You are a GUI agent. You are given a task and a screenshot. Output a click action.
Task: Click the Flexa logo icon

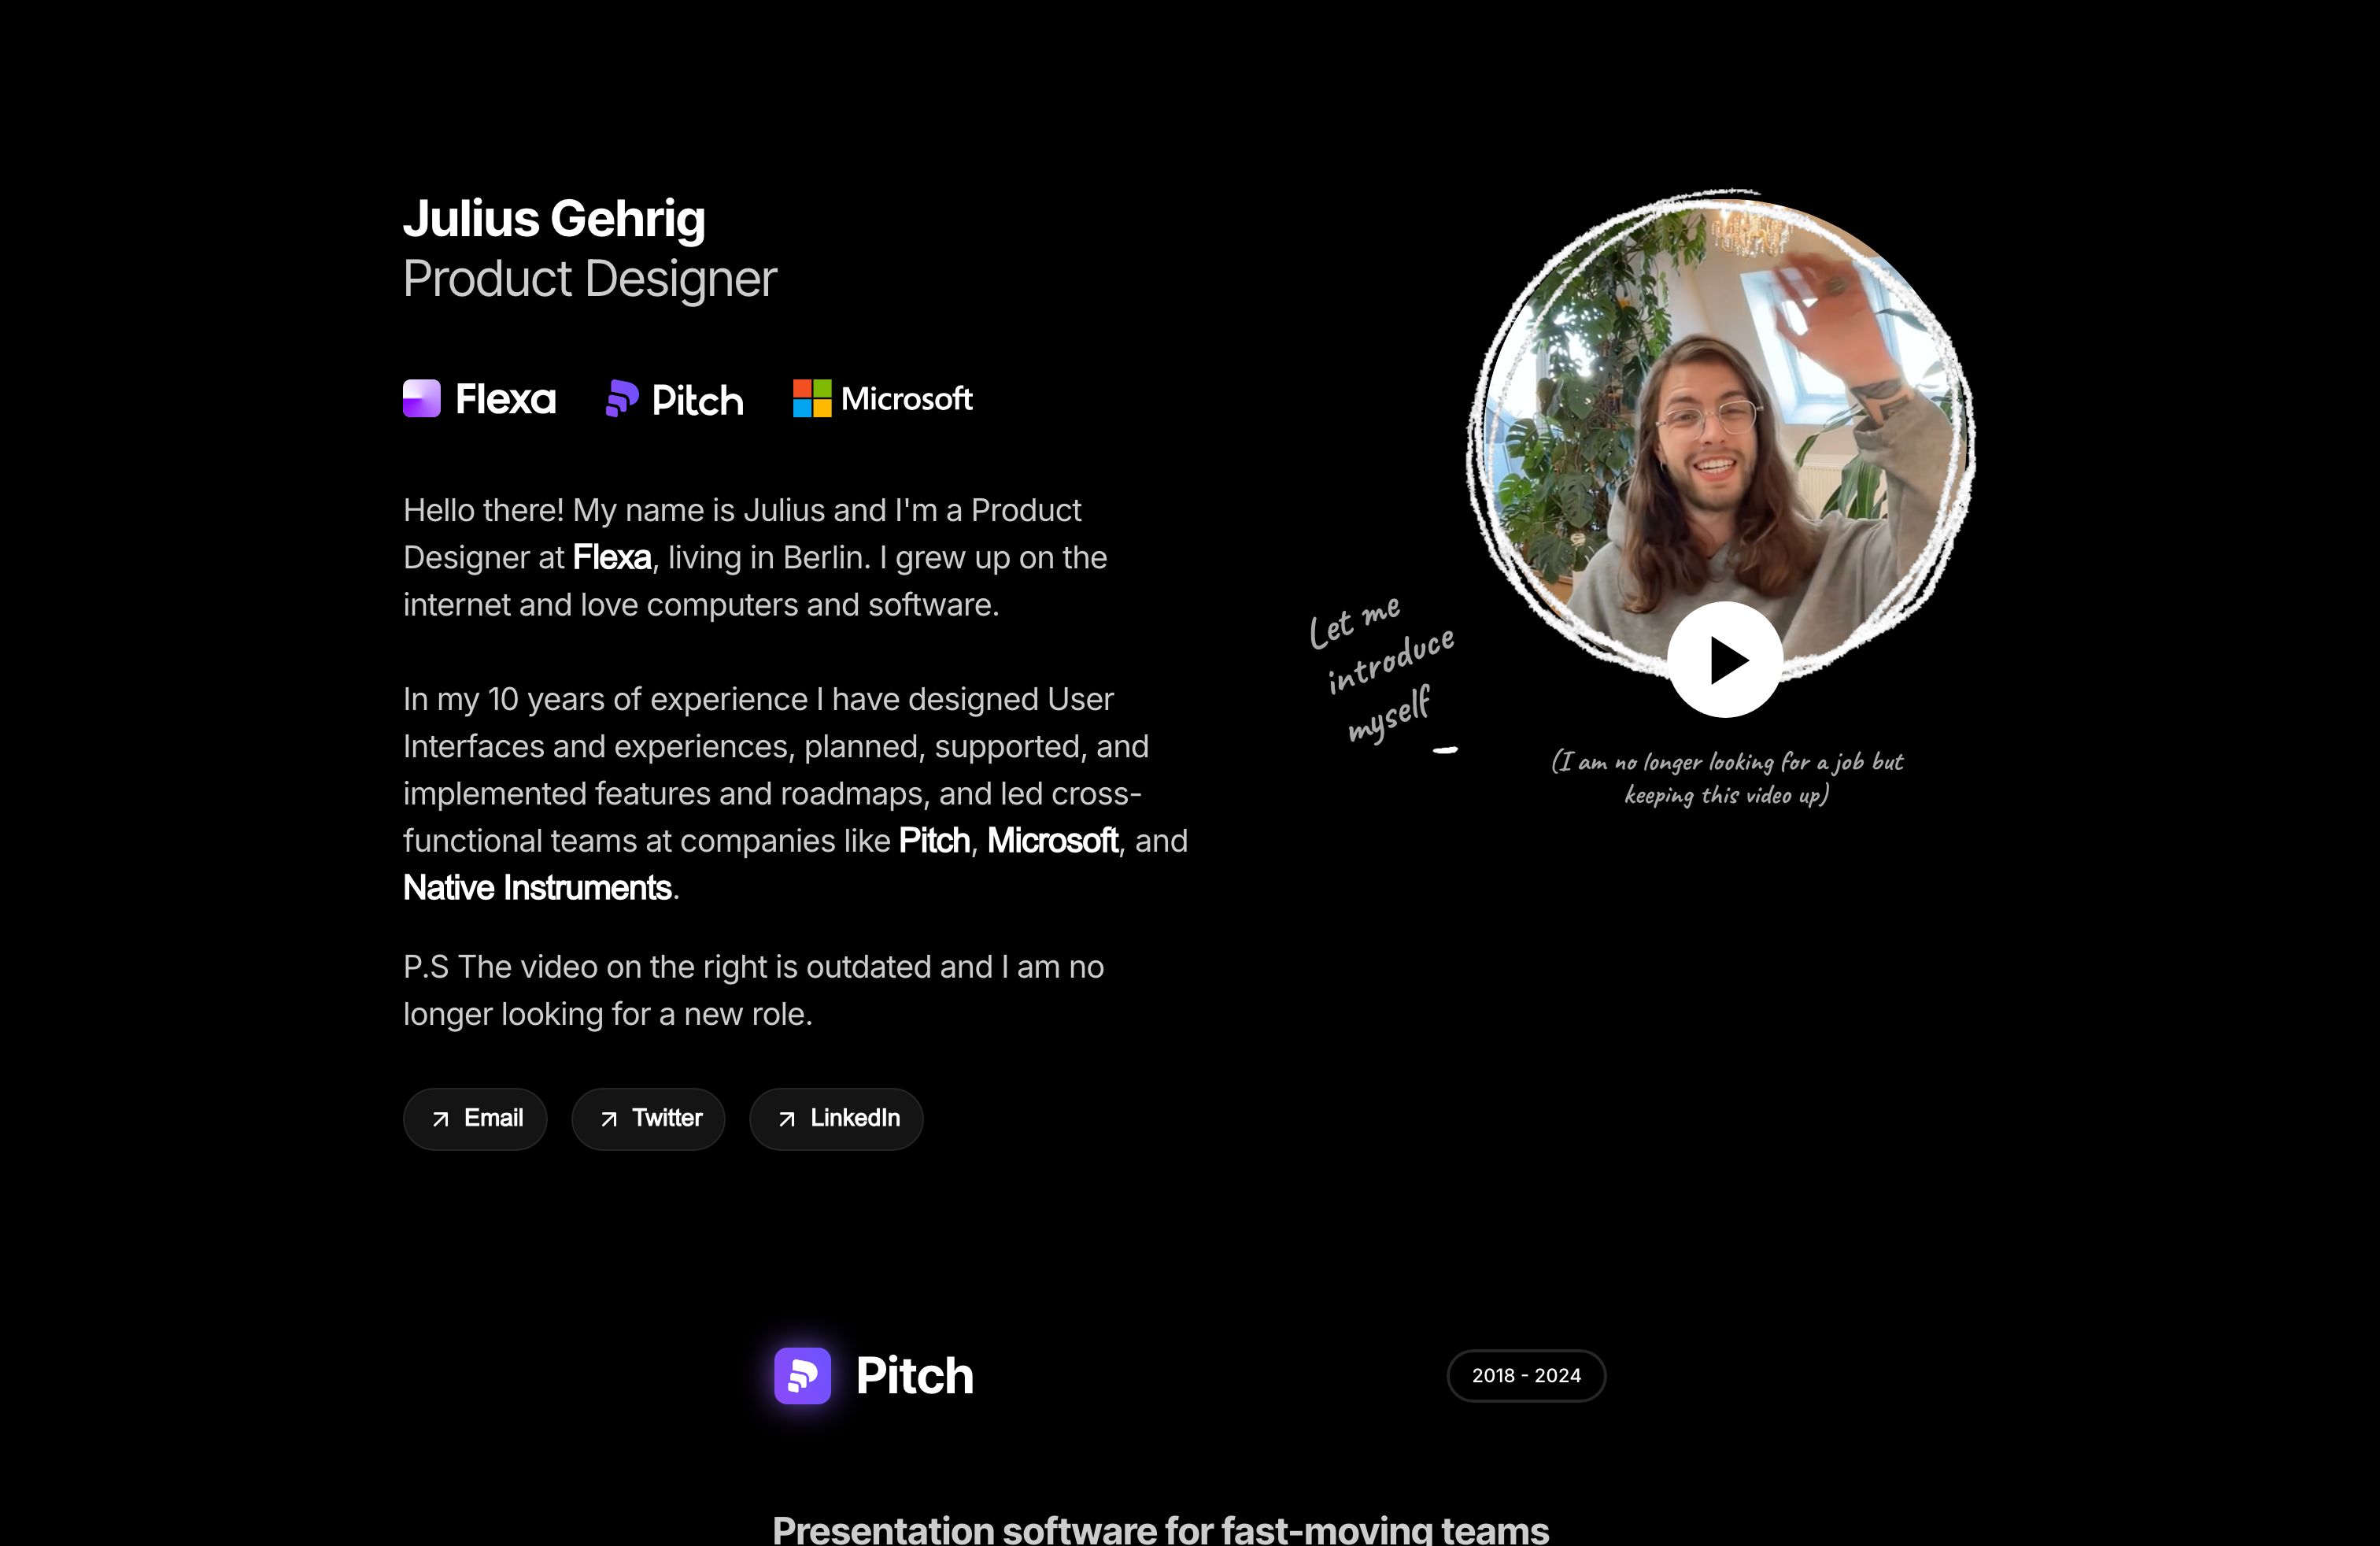coord(422,398)
